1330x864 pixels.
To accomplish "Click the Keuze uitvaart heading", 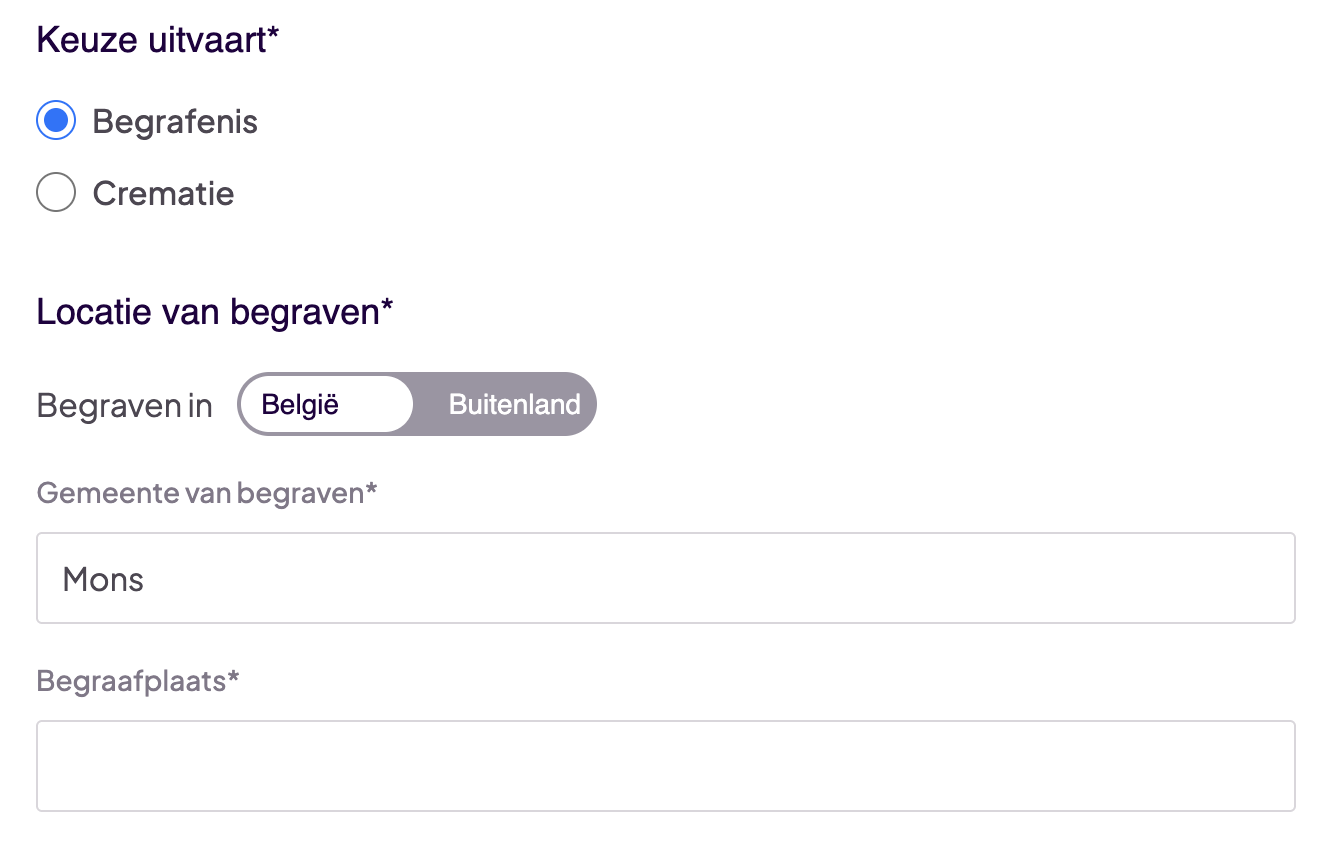I will [155, 40].
